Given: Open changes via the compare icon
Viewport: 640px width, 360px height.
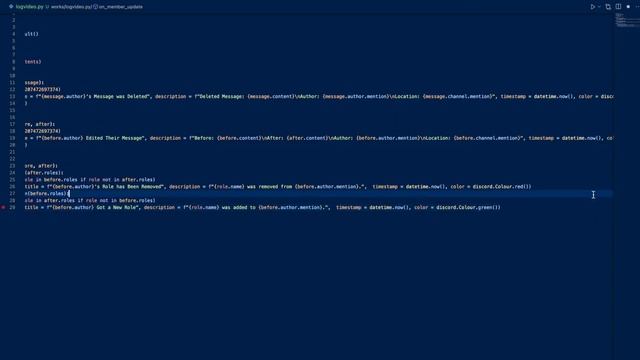Looking at the screenshot, I should tap(608, 7).
